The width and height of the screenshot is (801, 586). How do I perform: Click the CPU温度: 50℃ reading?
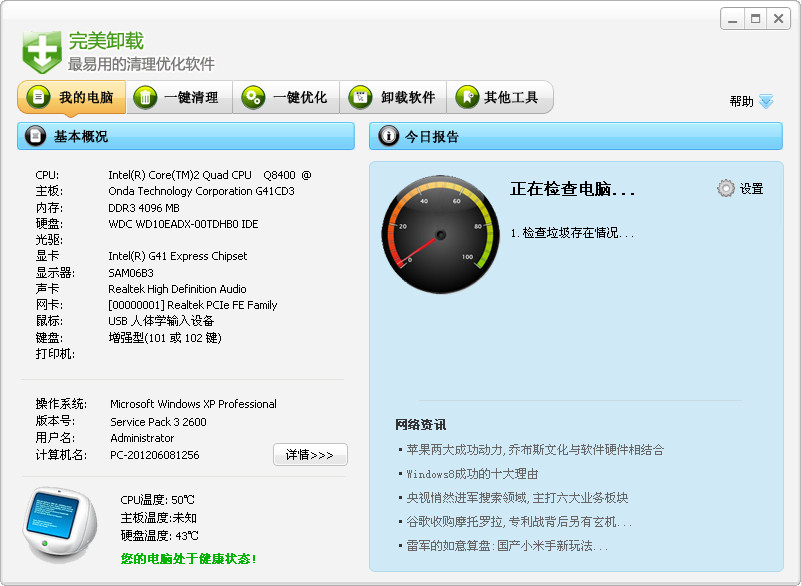[157, 500]
